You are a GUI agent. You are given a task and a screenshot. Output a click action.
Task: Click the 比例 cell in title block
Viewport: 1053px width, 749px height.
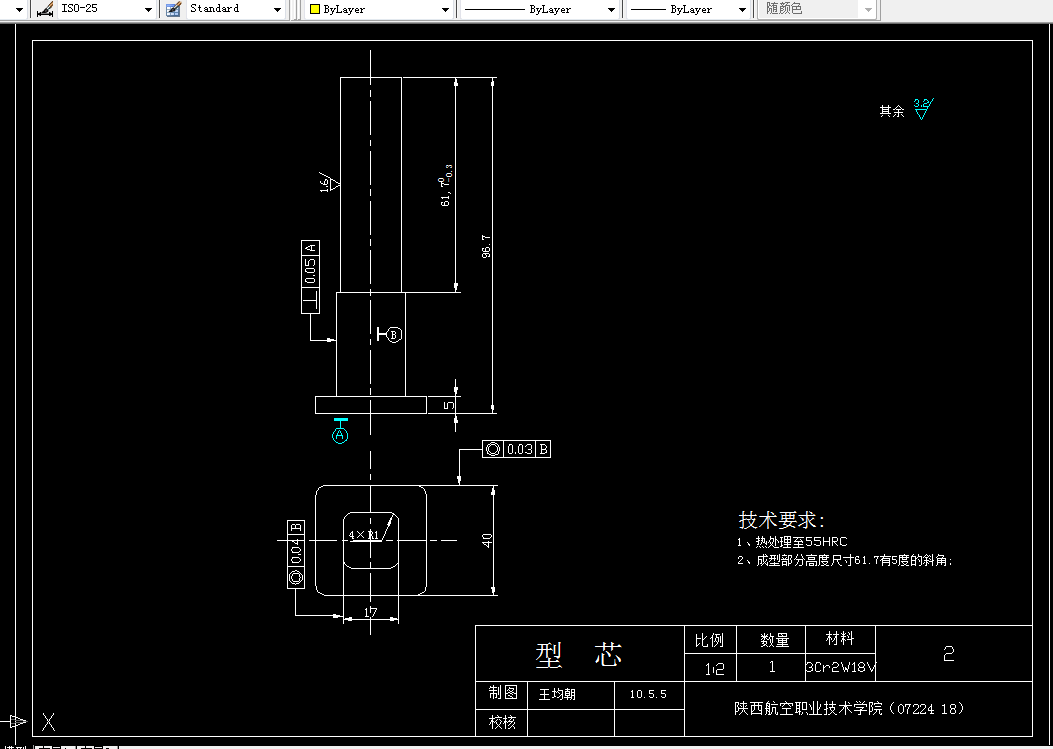pyautogui.click(x=710, y=640)
